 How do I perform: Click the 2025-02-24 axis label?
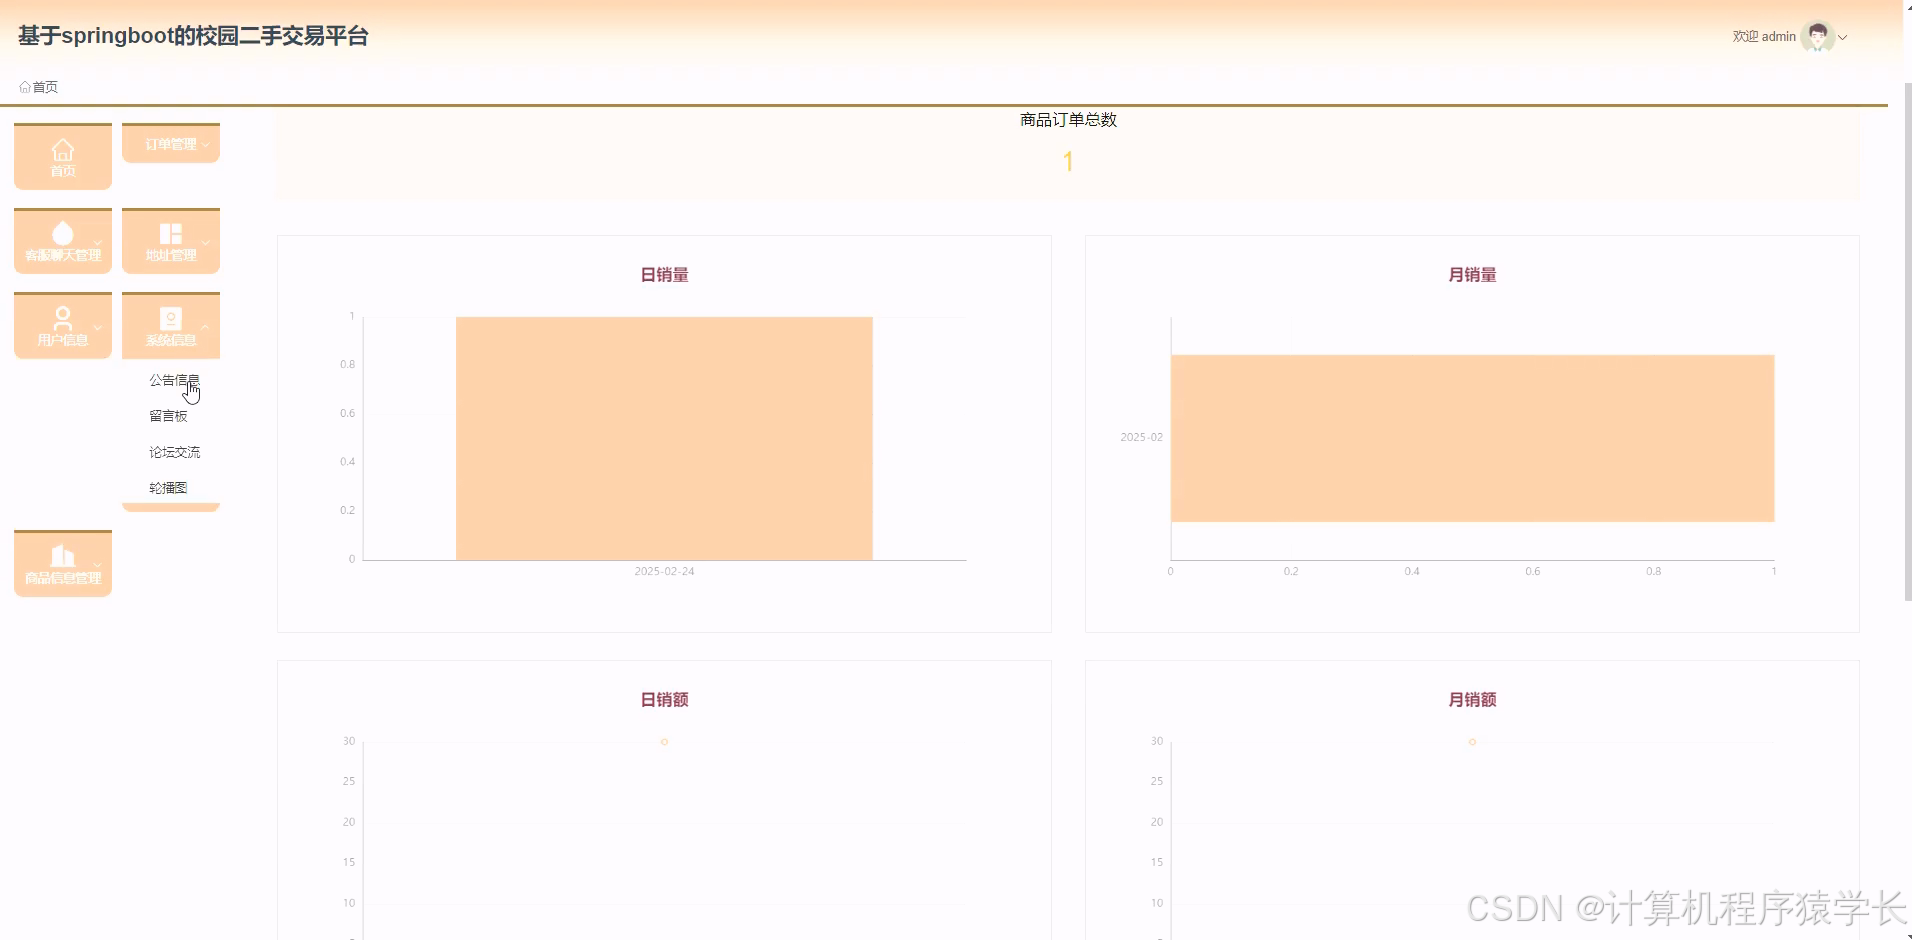pyautogui.click(x=664, y=571)
